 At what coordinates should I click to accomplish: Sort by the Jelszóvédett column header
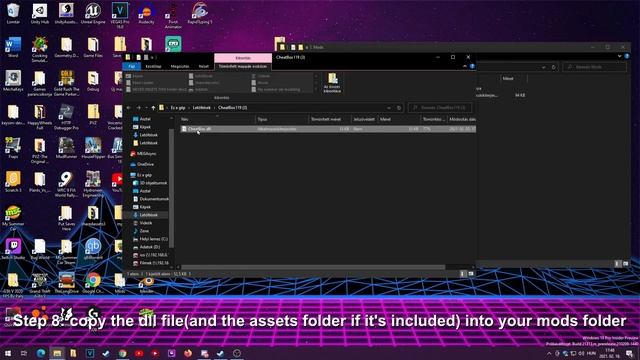pyautogui.click(x=364, y=119)
